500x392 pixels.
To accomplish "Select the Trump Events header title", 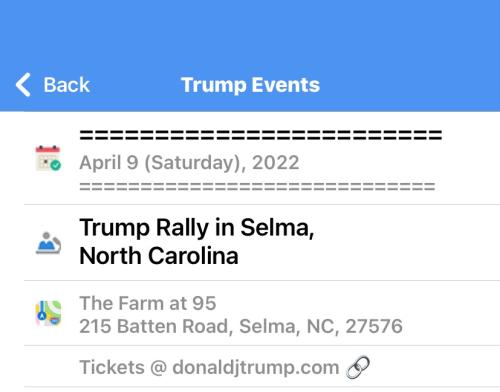I will coord(250,85).
